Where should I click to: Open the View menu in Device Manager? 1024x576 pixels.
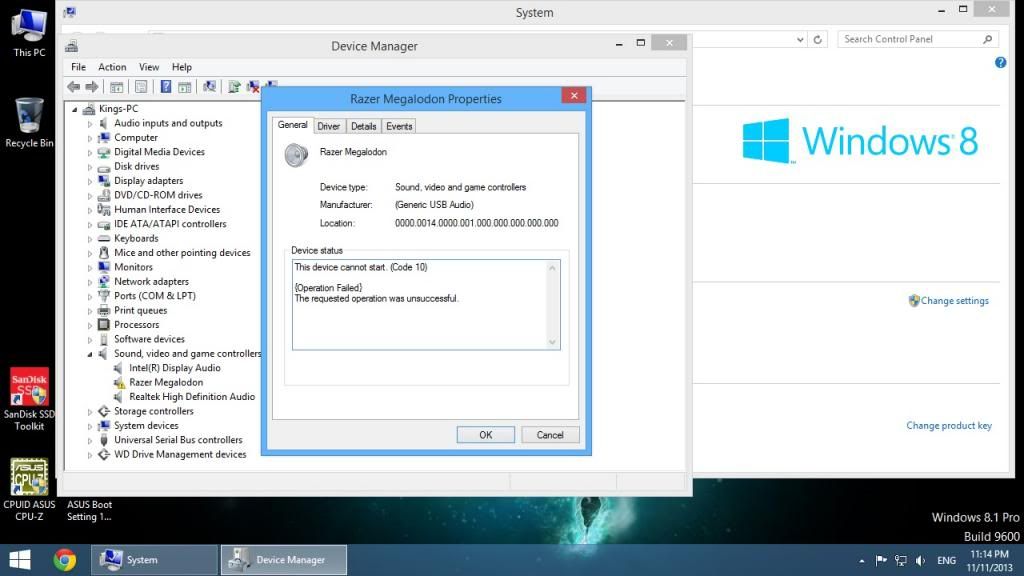tap(149, 67)
